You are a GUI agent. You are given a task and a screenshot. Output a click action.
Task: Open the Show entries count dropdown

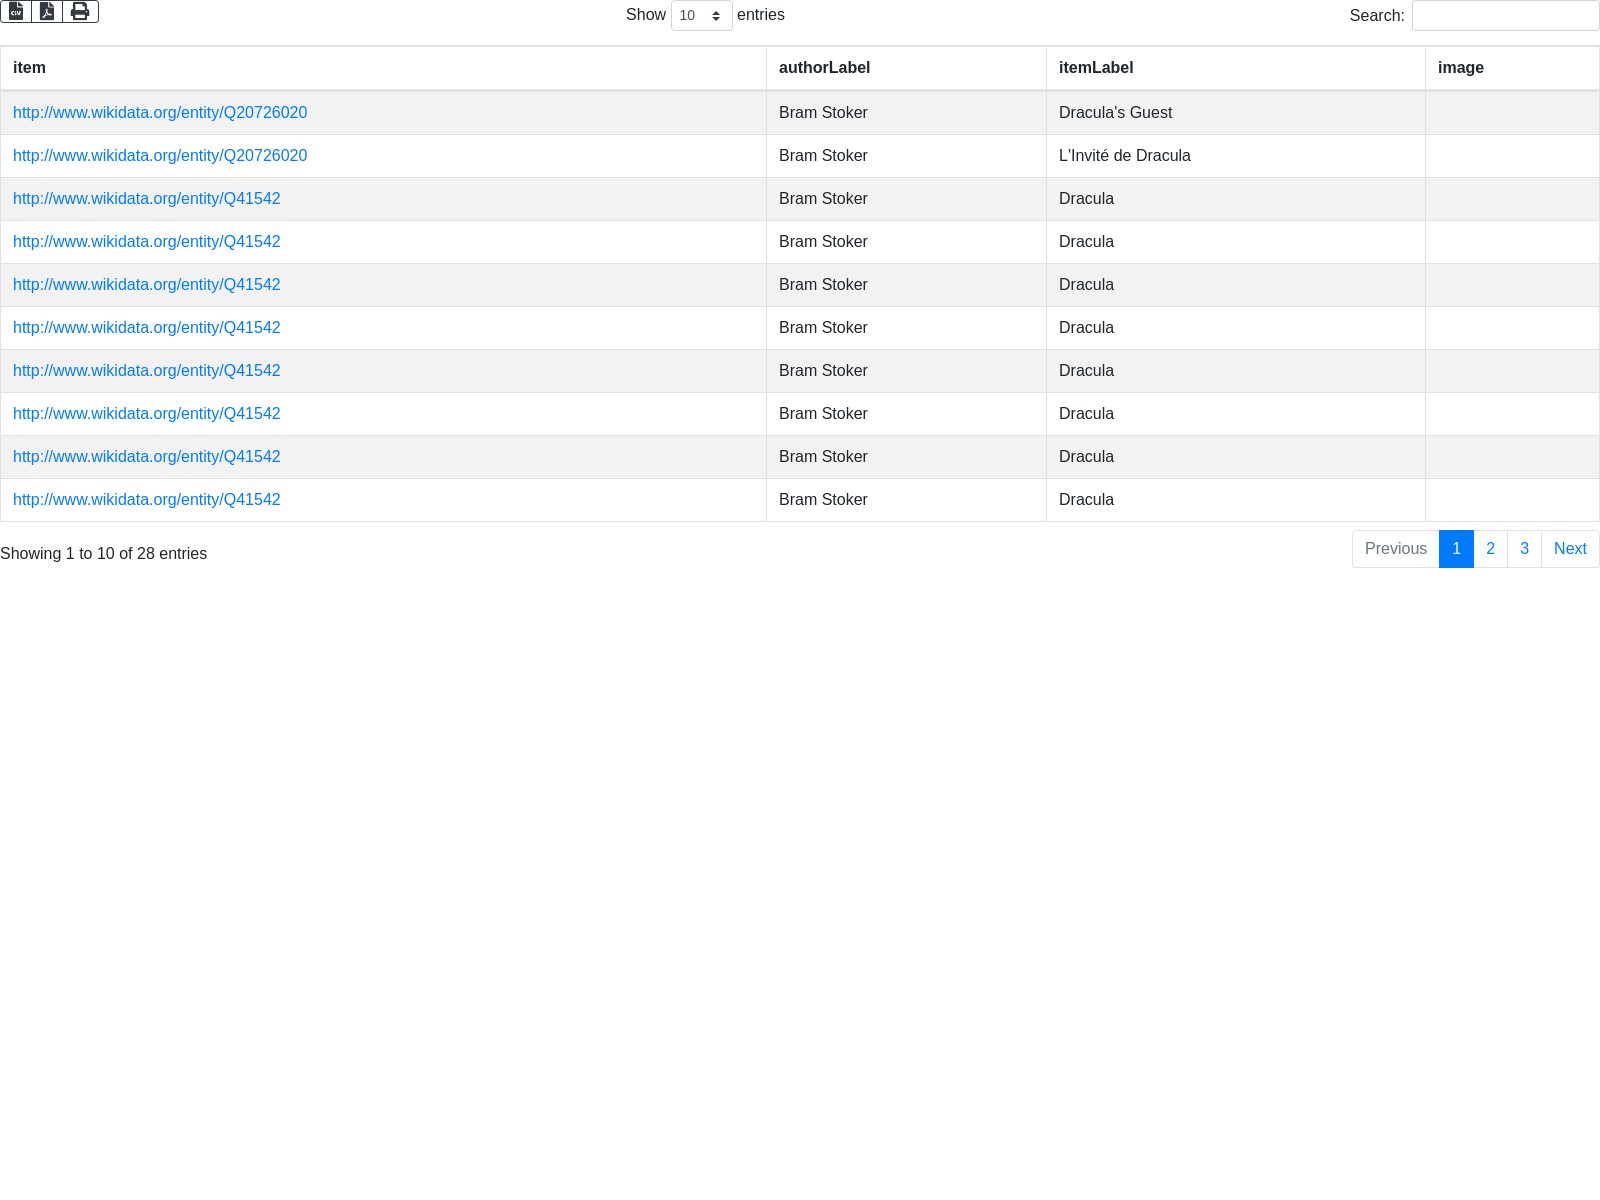pyautogui.click(x=701, y=15)
